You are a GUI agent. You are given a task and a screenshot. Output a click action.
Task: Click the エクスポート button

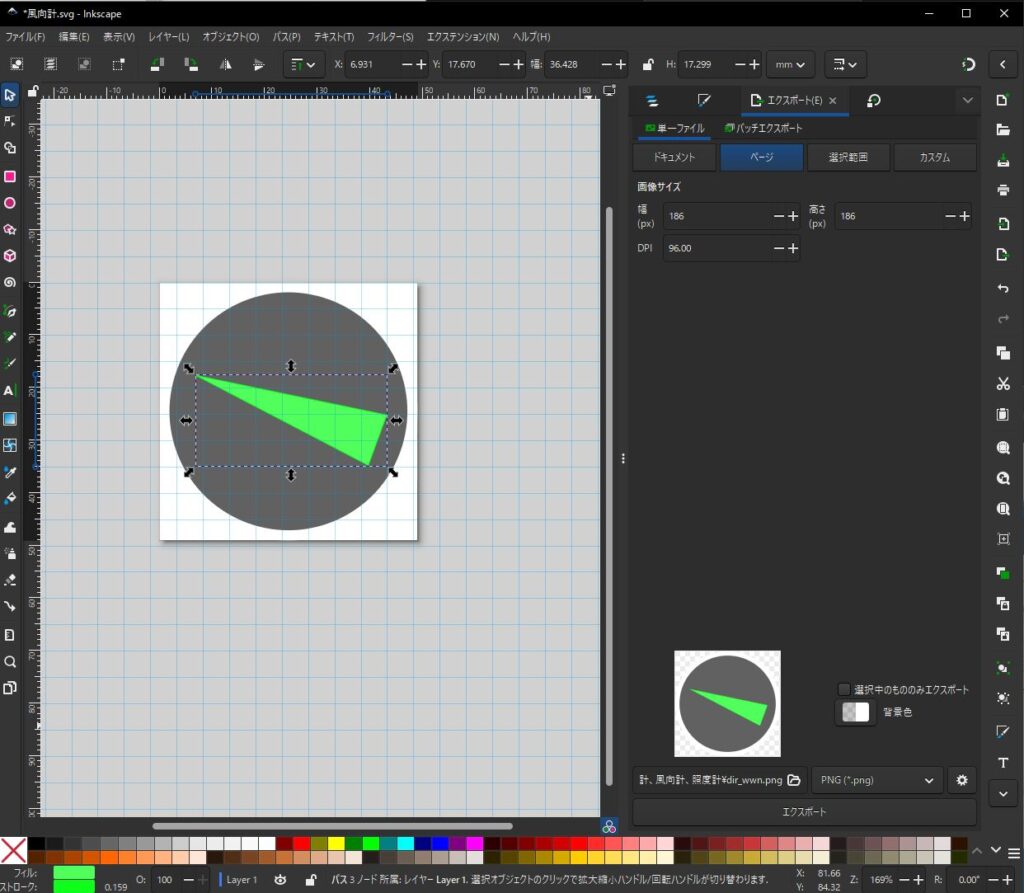804,811
